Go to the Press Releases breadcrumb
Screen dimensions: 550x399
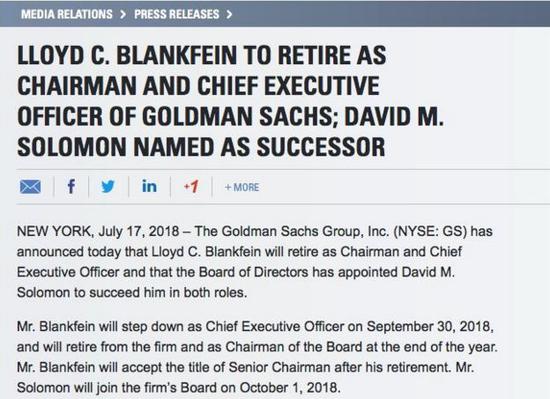177,14
